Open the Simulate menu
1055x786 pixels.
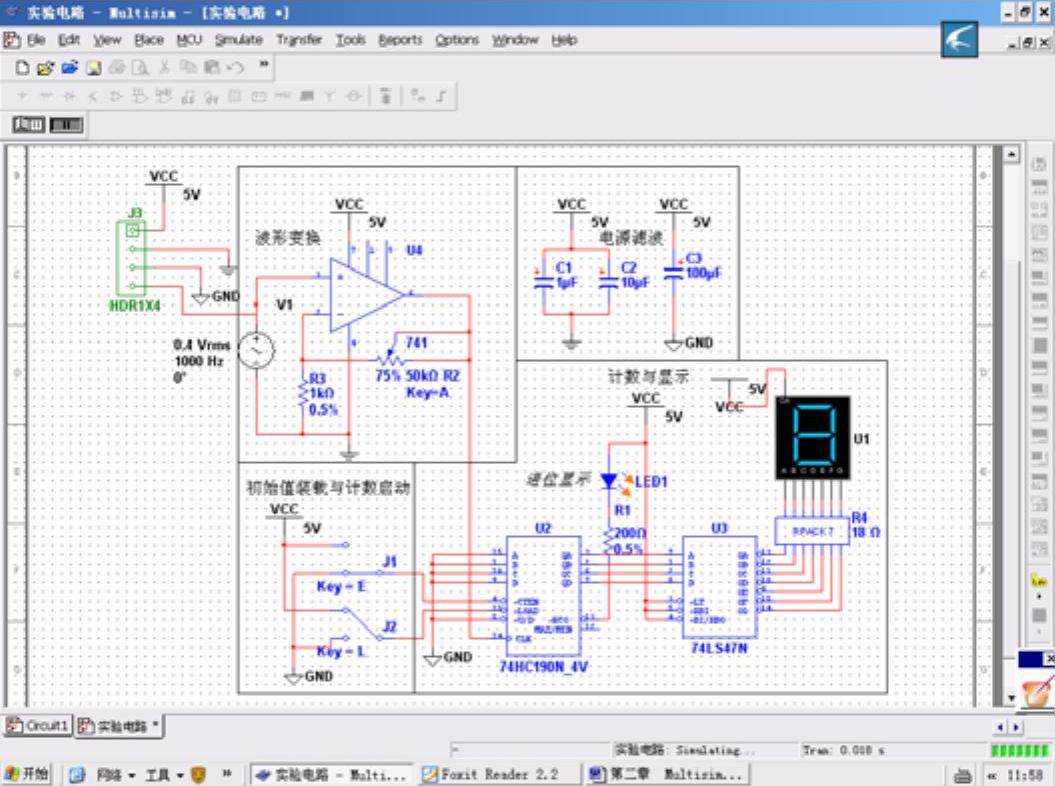coord(239,40)
